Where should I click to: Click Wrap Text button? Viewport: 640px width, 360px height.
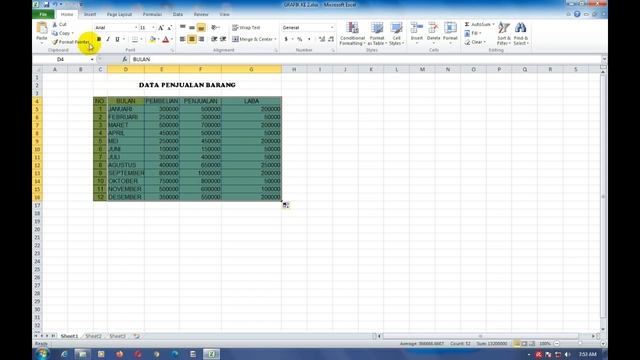click(246, 27)
